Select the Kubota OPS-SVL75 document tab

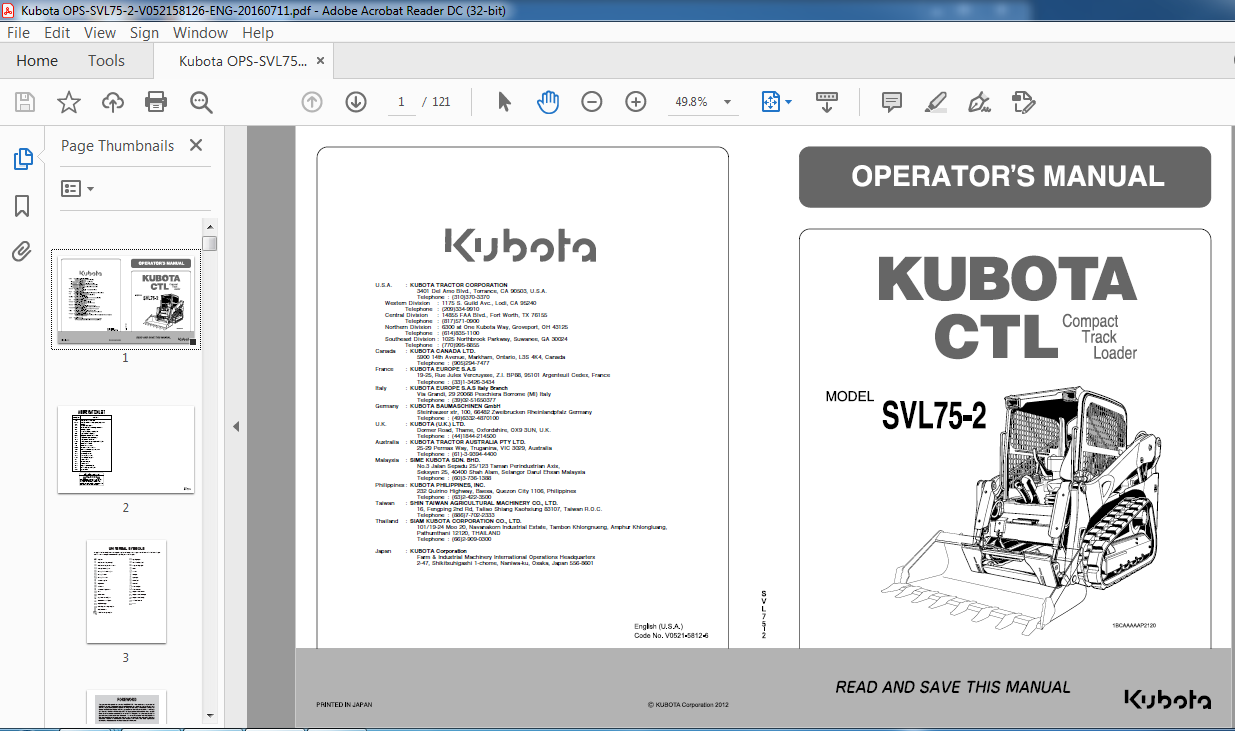point(243,61)
